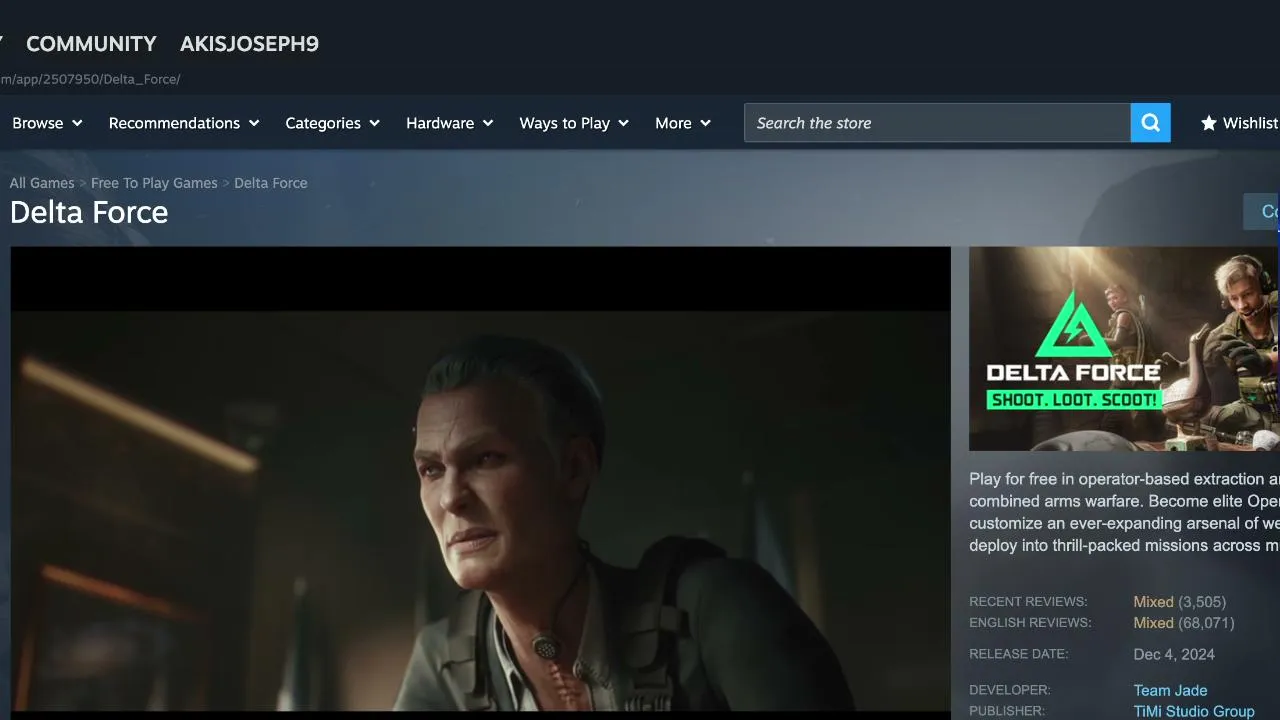Open the COMMUNITY menu

(91, 44)
